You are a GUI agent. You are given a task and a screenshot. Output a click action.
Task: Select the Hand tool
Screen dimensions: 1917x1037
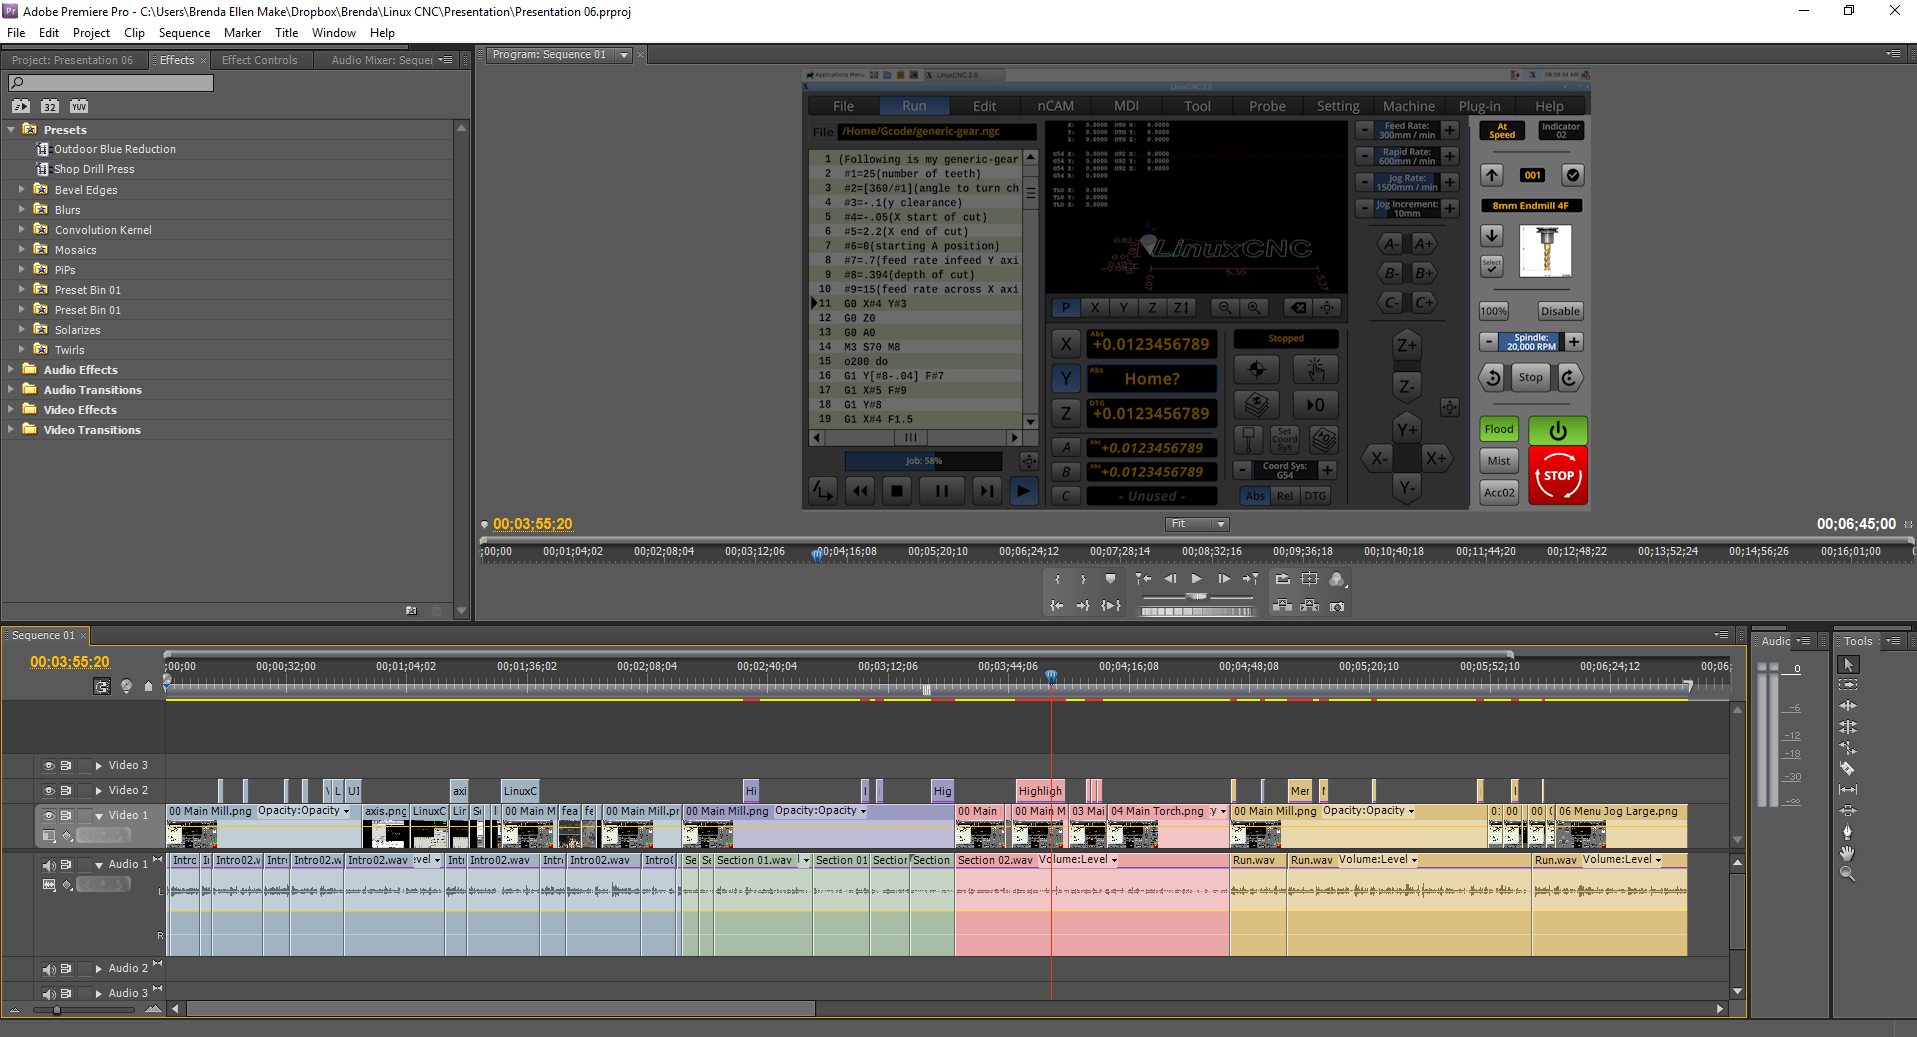coord(1848,853)
